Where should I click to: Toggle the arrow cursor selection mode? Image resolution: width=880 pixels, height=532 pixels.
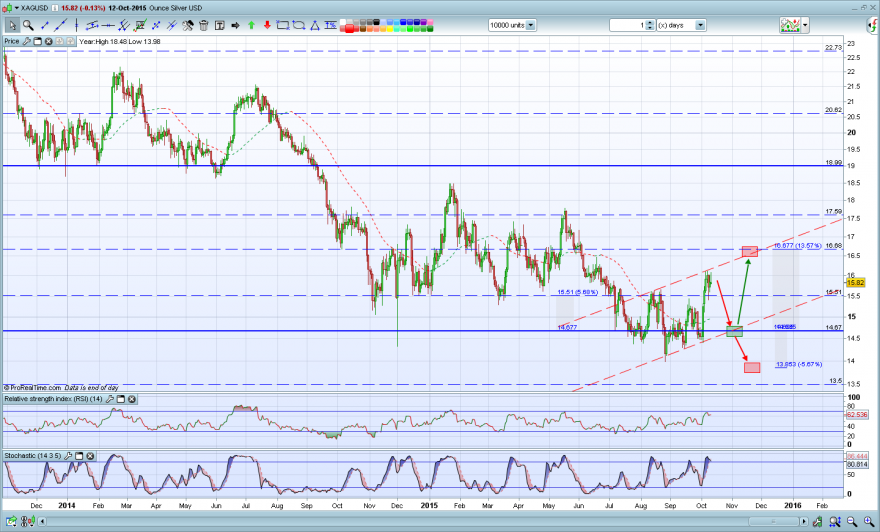tap(12, 25)
